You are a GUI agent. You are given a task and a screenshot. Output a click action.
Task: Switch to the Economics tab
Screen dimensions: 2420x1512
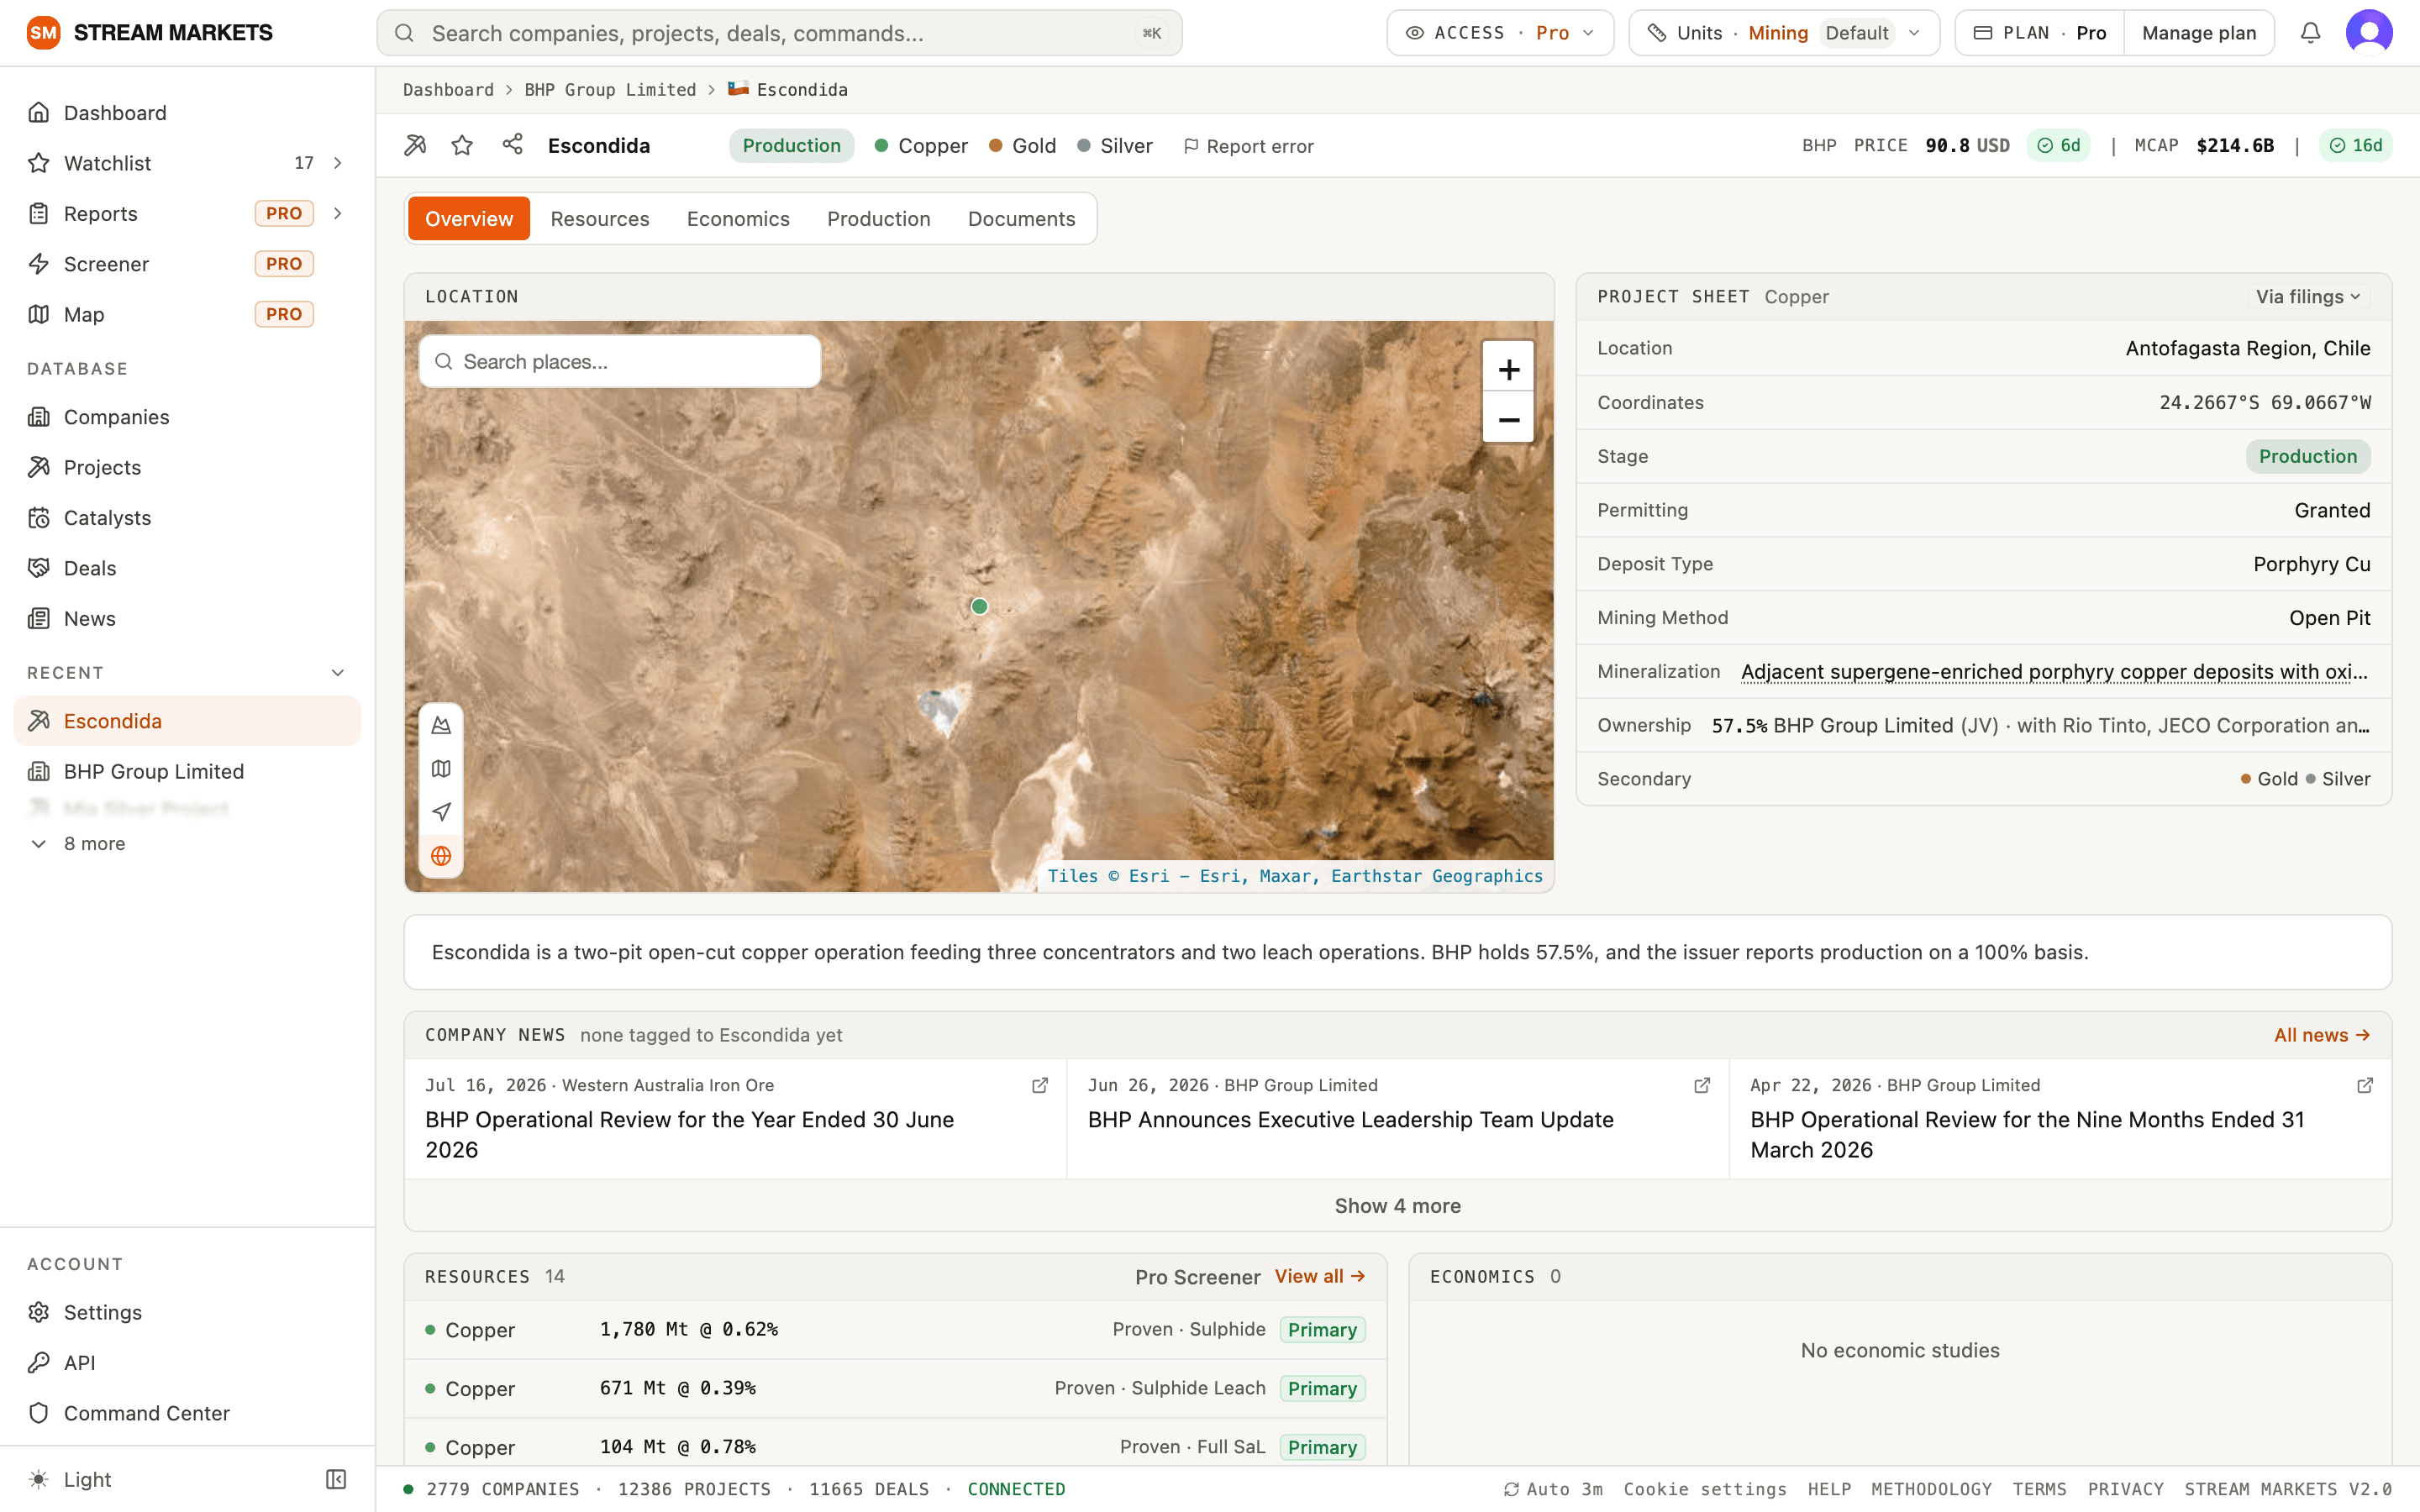pos(738,218)
